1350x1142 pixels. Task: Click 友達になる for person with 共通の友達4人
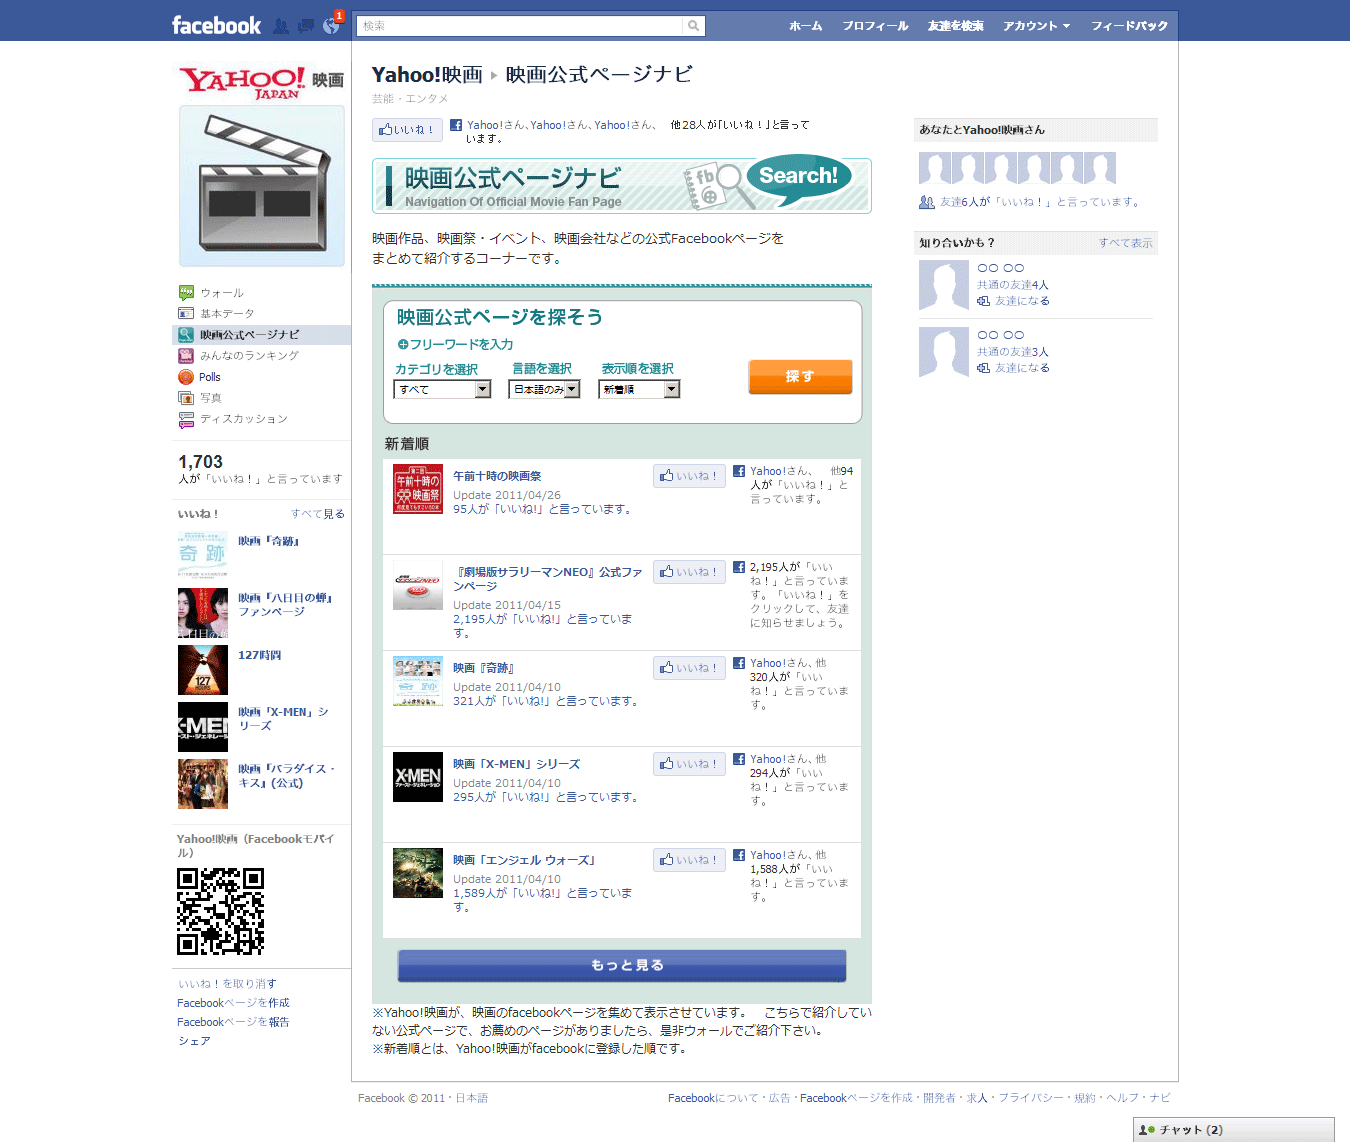coord(1022,301)
